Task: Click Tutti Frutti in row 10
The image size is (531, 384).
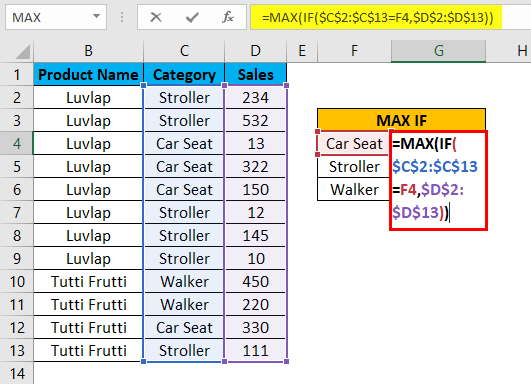Action: pyautogui.click(x=88, y=282)
